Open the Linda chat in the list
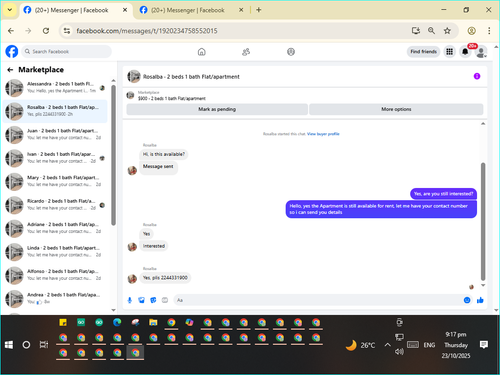The width and height of the screenshot is (500, 375). (x=55, y=252)
